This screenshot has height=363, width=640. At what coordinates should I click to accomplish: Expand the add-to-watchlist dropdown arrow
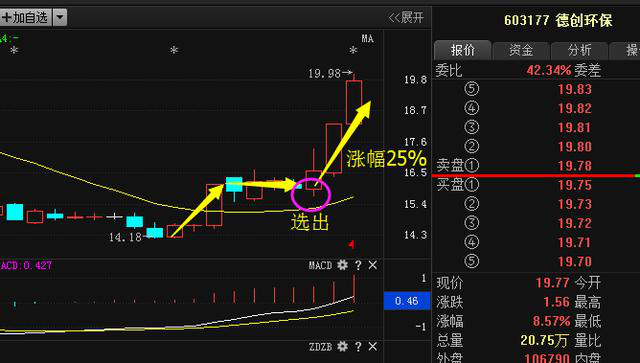[x=60, y=18]
